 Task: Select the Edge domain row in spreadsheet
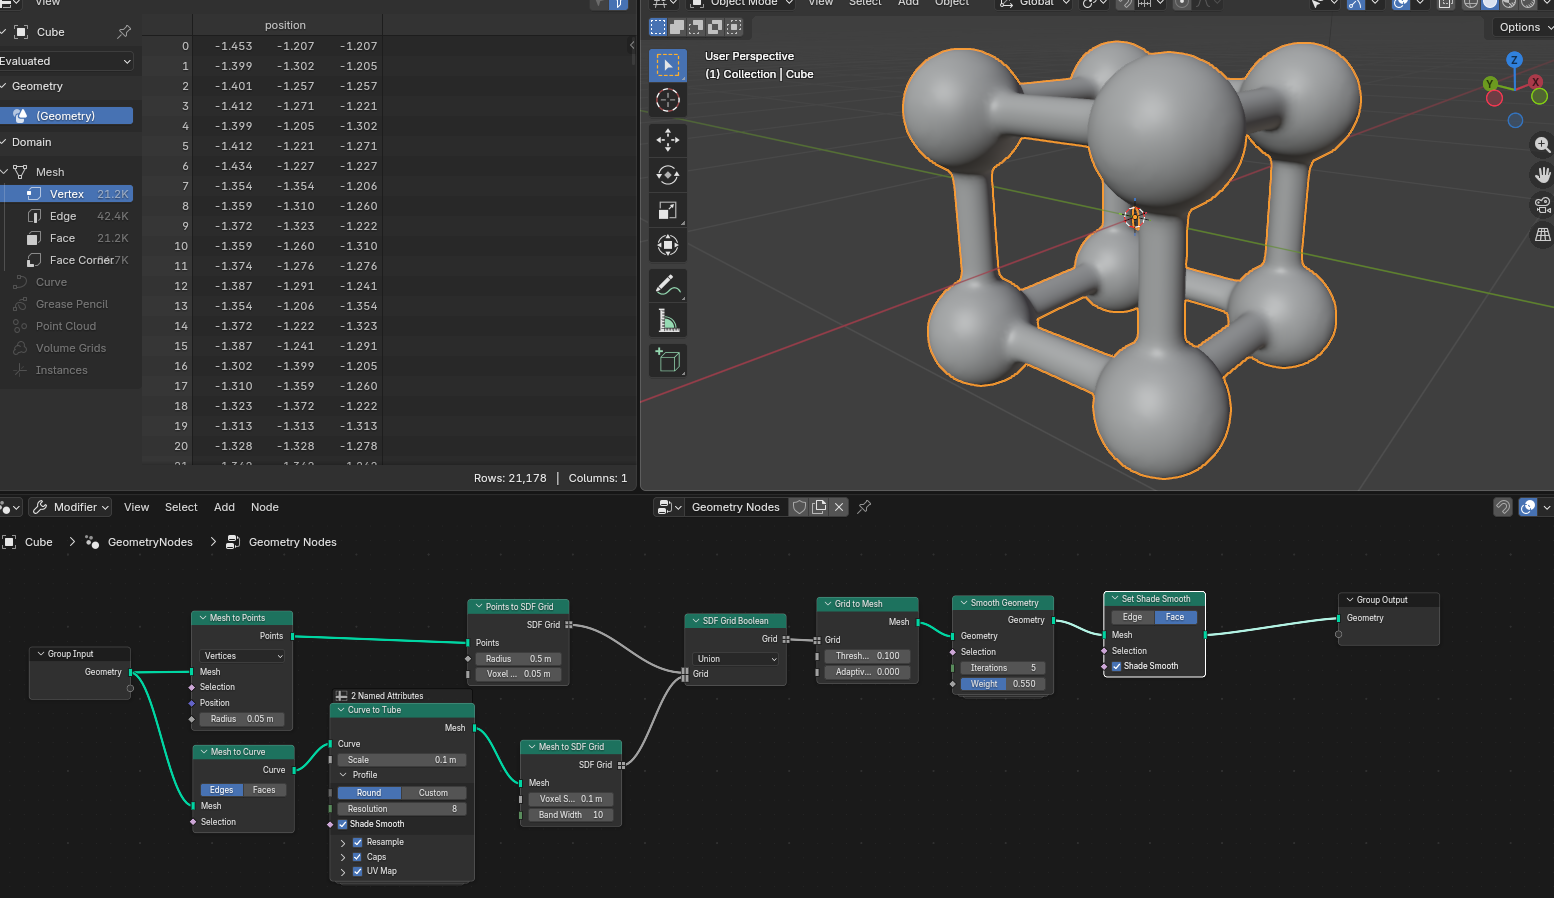pyautogui.click(x=66, y=216)
